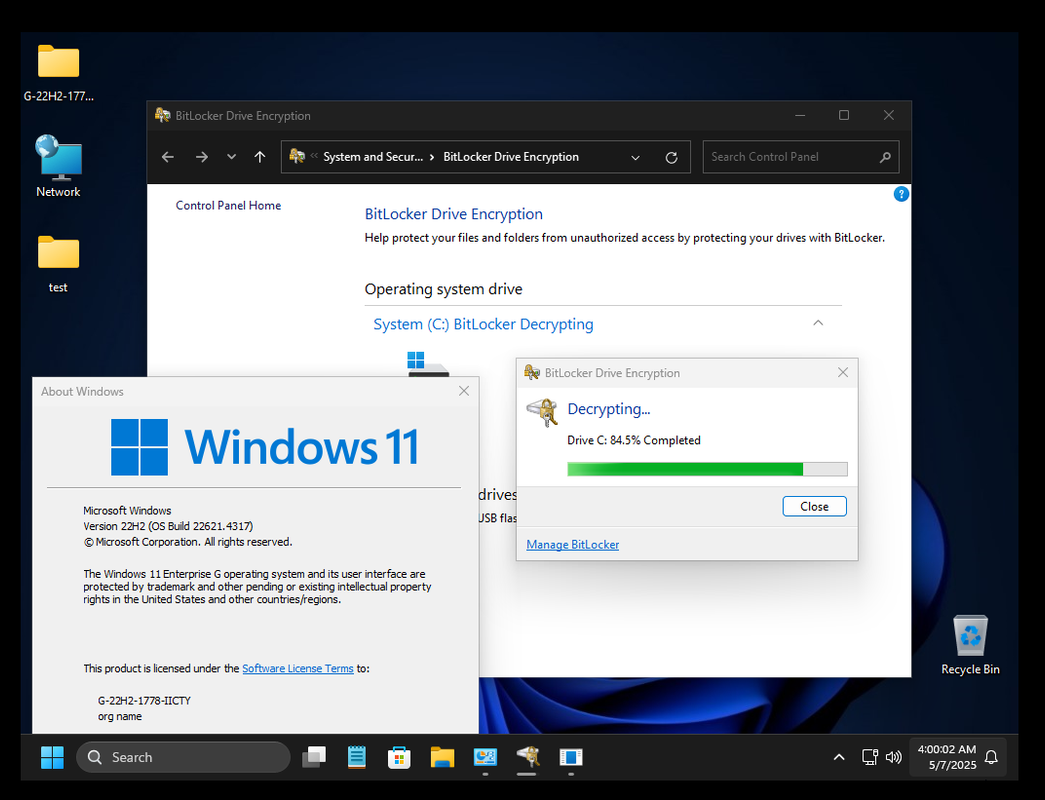Click the address bar BitLocker key icon
Image resolution: width=1045 pixels, height=800 pixels.
pos(297,156)
